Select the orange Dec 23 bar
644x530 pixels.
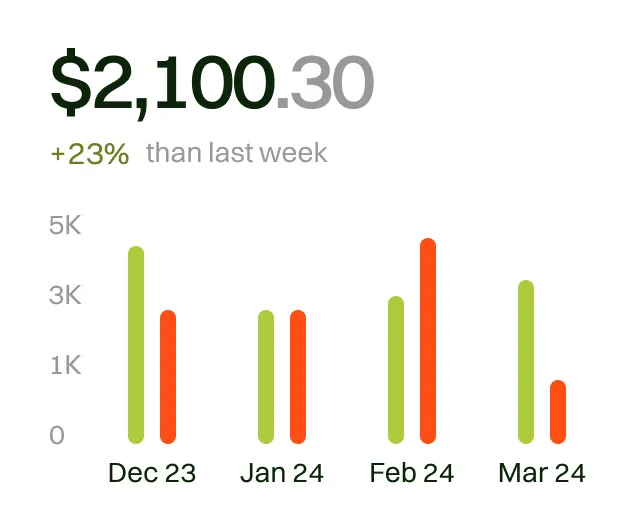click(168, 377)
